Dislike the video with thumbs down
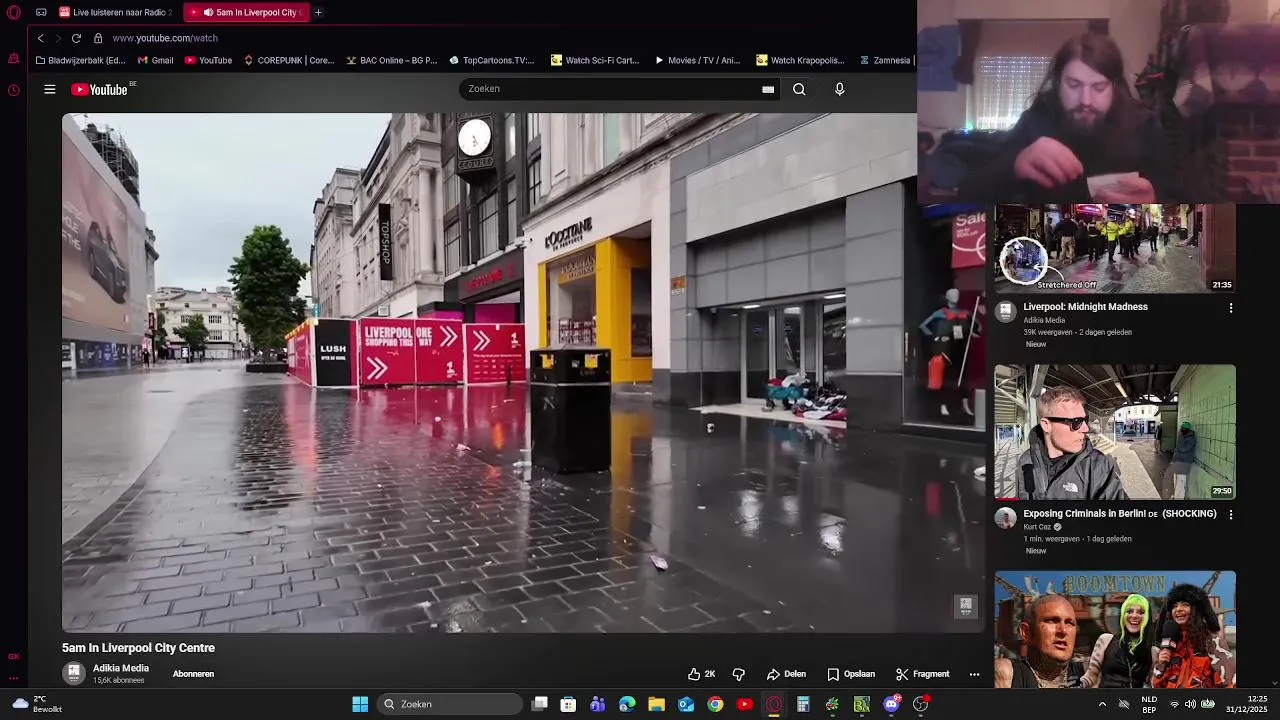This screenshot has width=1280, height=720. click(739, 674)
